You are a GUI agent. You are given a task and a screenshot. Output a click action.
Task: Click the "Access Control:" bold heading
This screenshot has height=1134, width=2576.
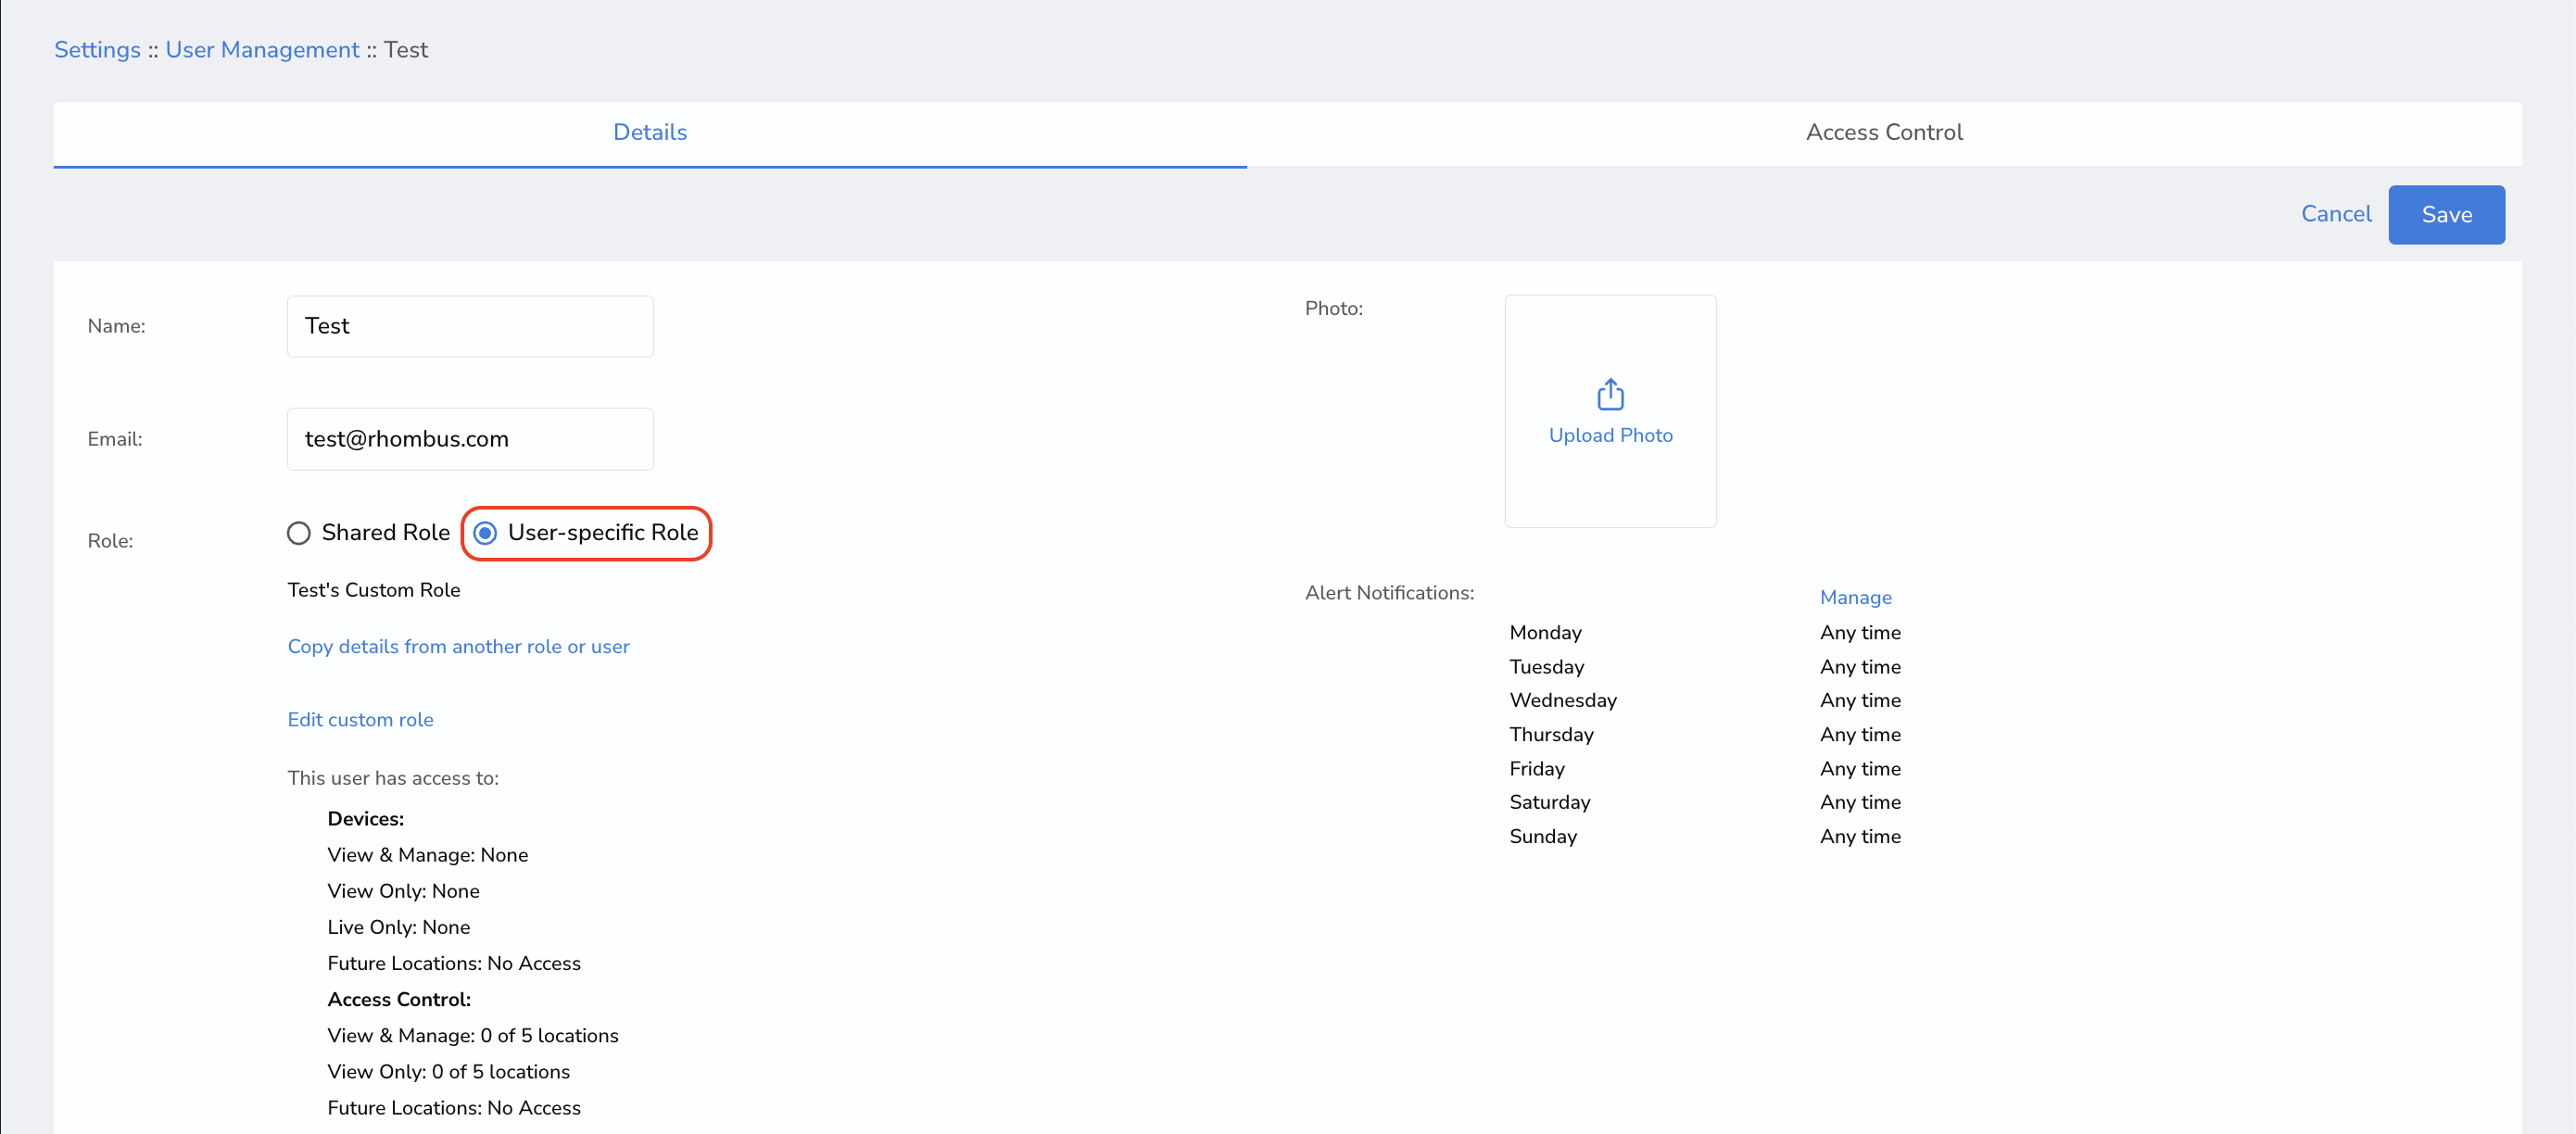coord(399,1000)
